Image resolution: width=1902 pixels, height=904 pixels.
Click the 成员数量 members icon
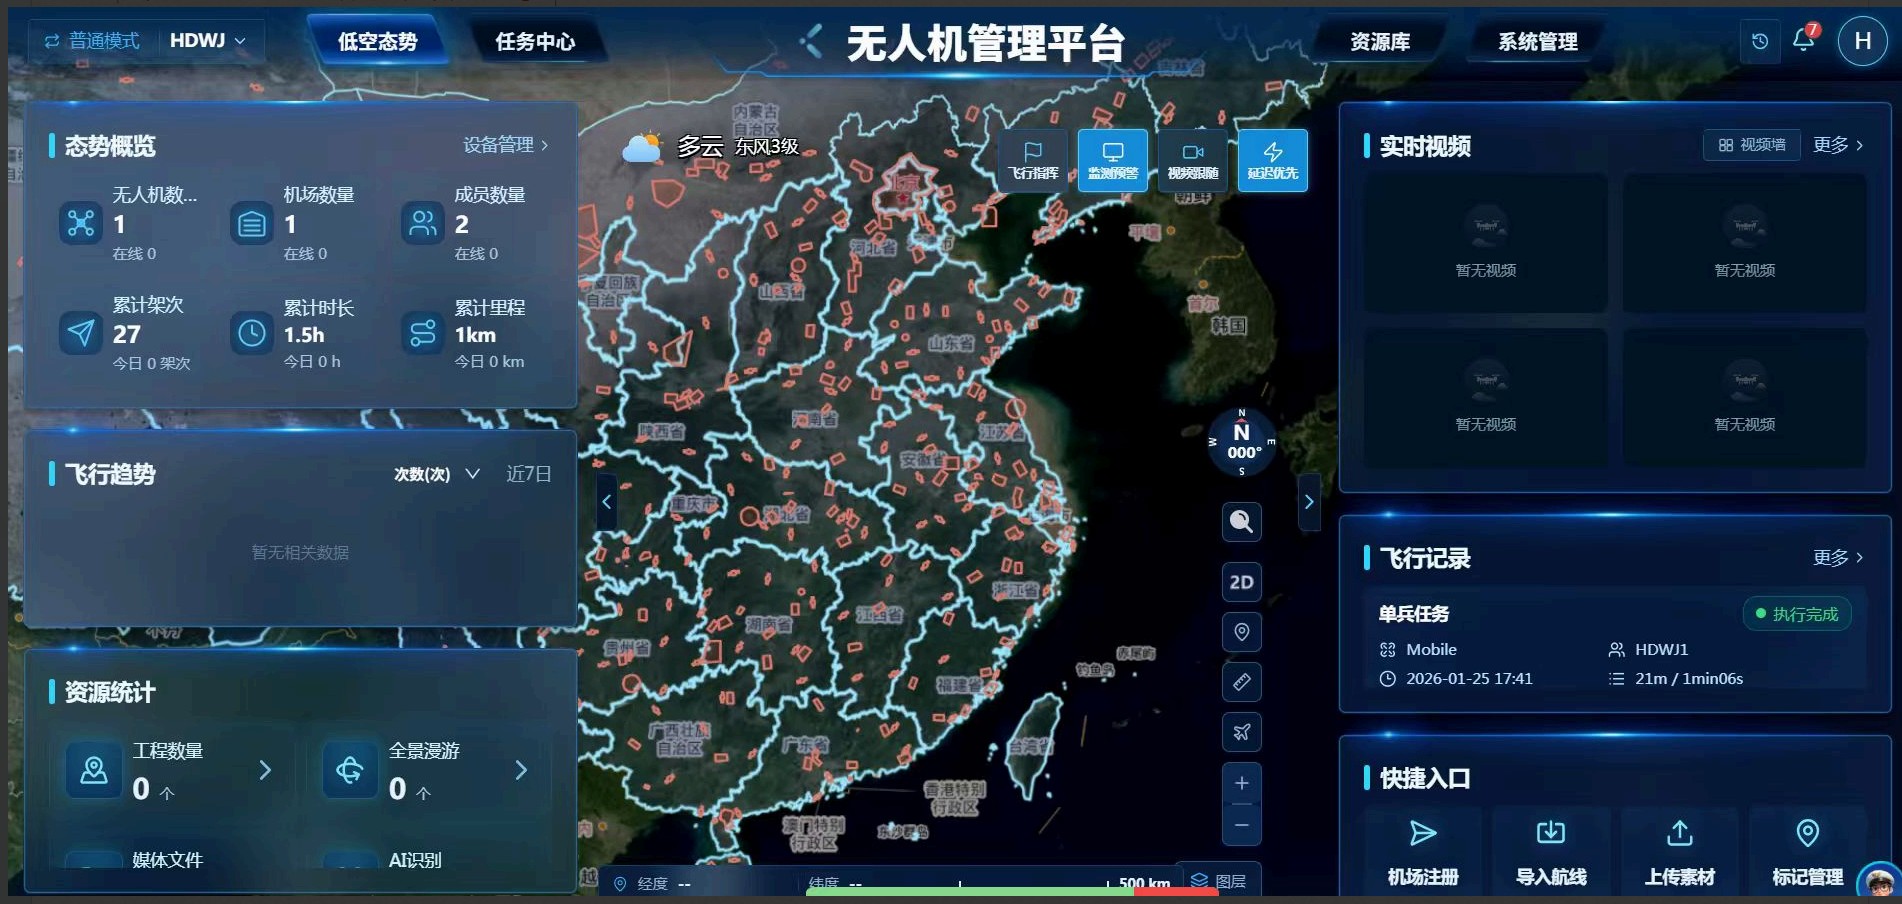[423, 223]
